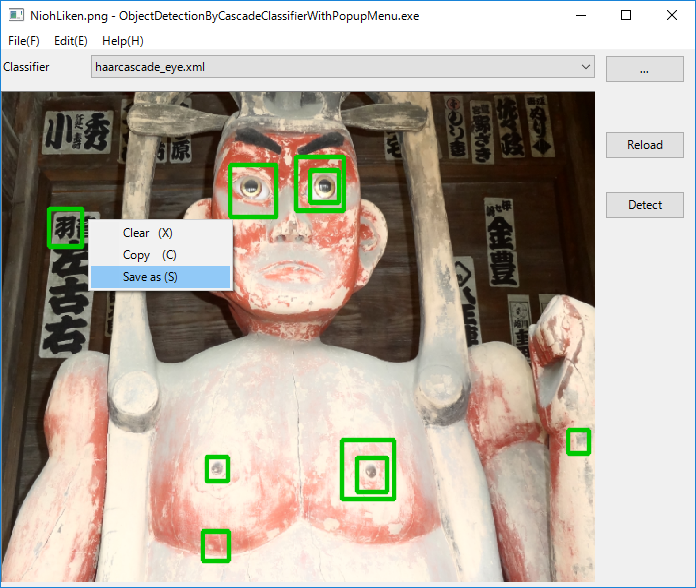The height and width of the screenshot is (588, 696).
Task: Click the statue image display area
Action: 298,337
